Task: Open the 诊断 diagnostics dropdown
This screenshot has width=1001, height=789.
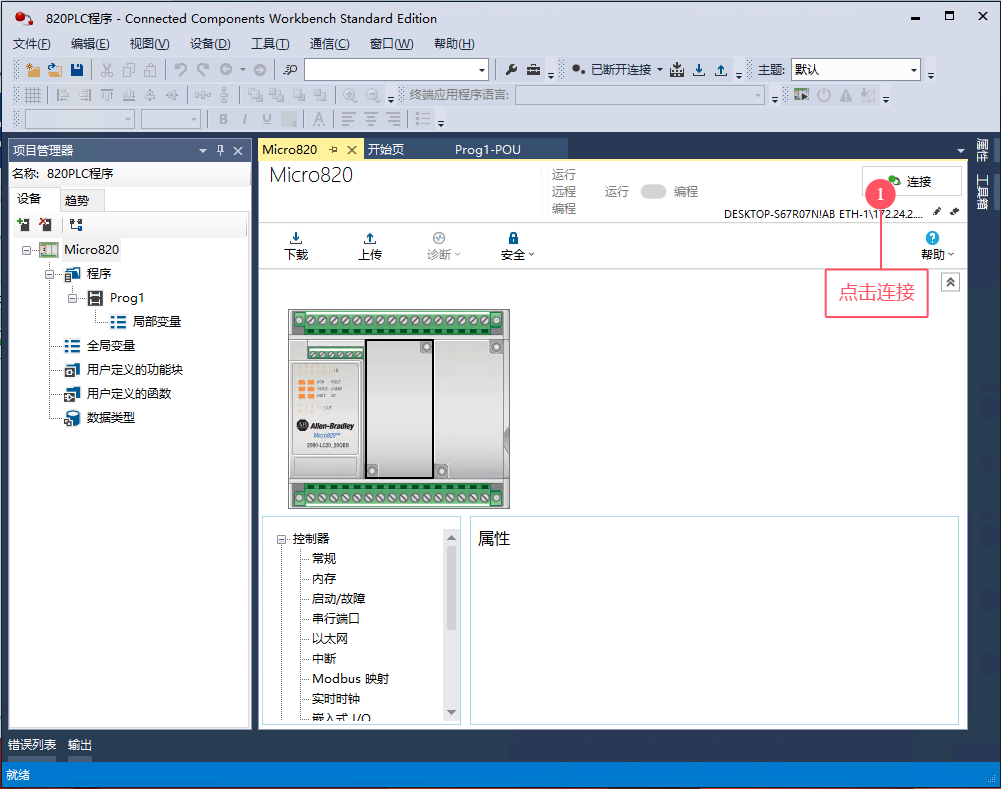Action: coord(443,246)
